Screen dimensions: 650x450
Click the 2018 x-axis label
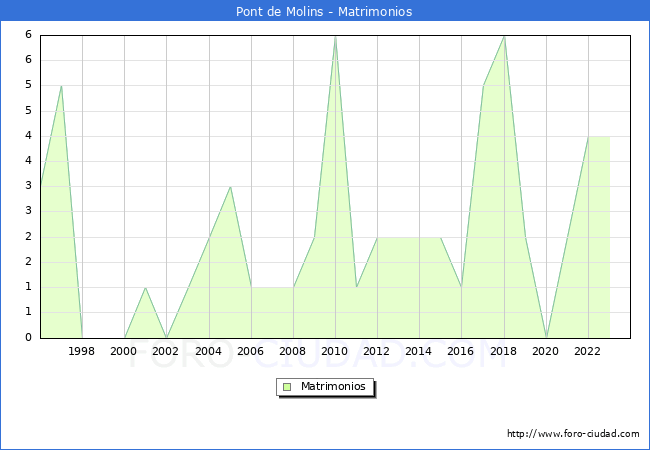pos(503,351)
